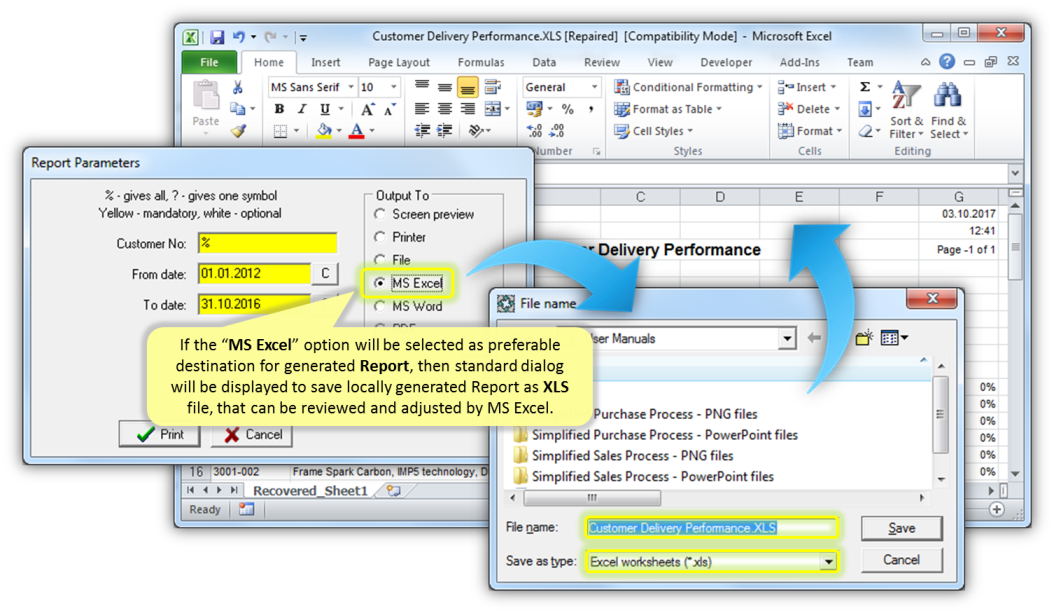
Task: Switch to the Formulas tab
Action: pos(481,62)
